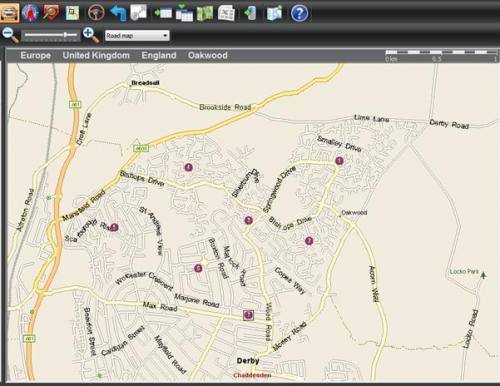Select United Kingdom in the breadcrumb bar
Image resolution: width=500 pixels, height=386 pixels.
coord(96,55)
